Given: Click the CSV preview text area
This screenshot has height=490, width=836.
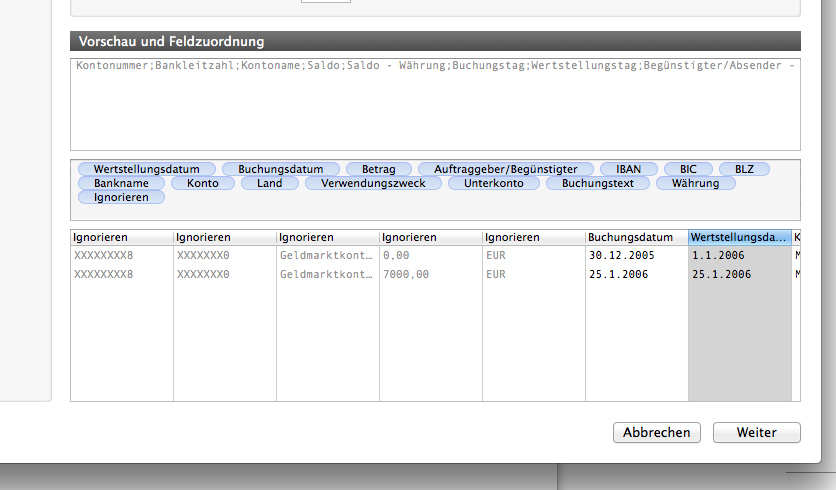Looking at the screenshot, I should [x=435, y=103].
